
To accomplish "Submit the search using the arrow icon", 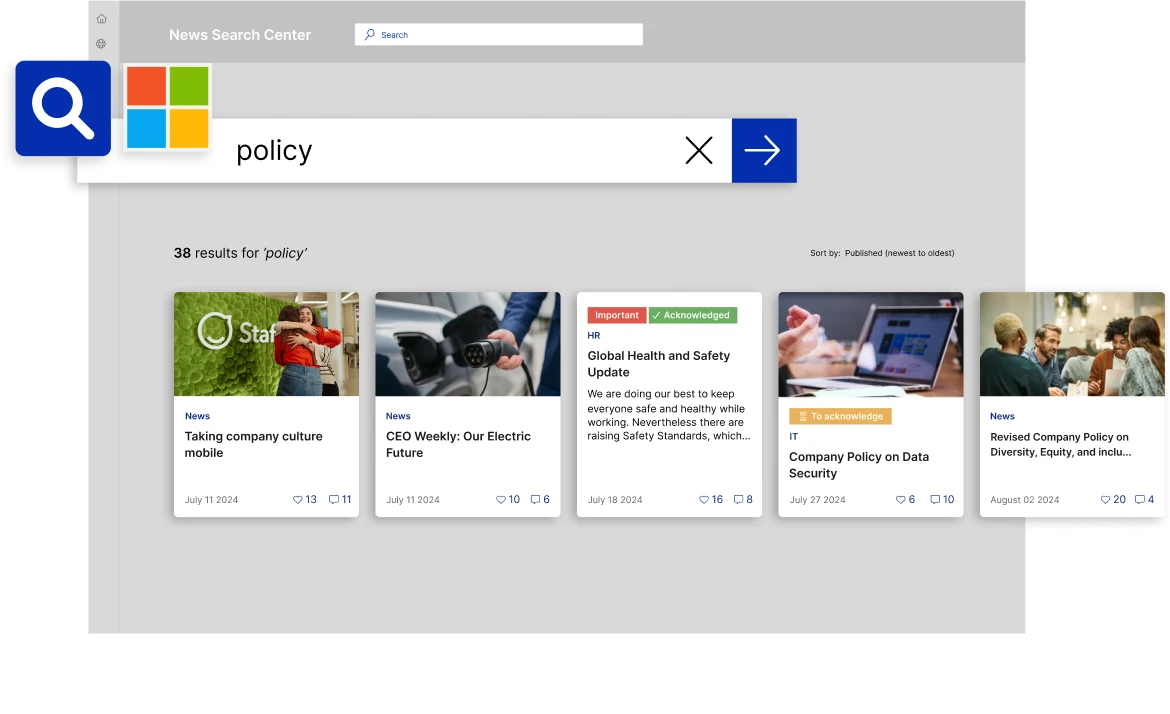I will [x=764, y=150].
